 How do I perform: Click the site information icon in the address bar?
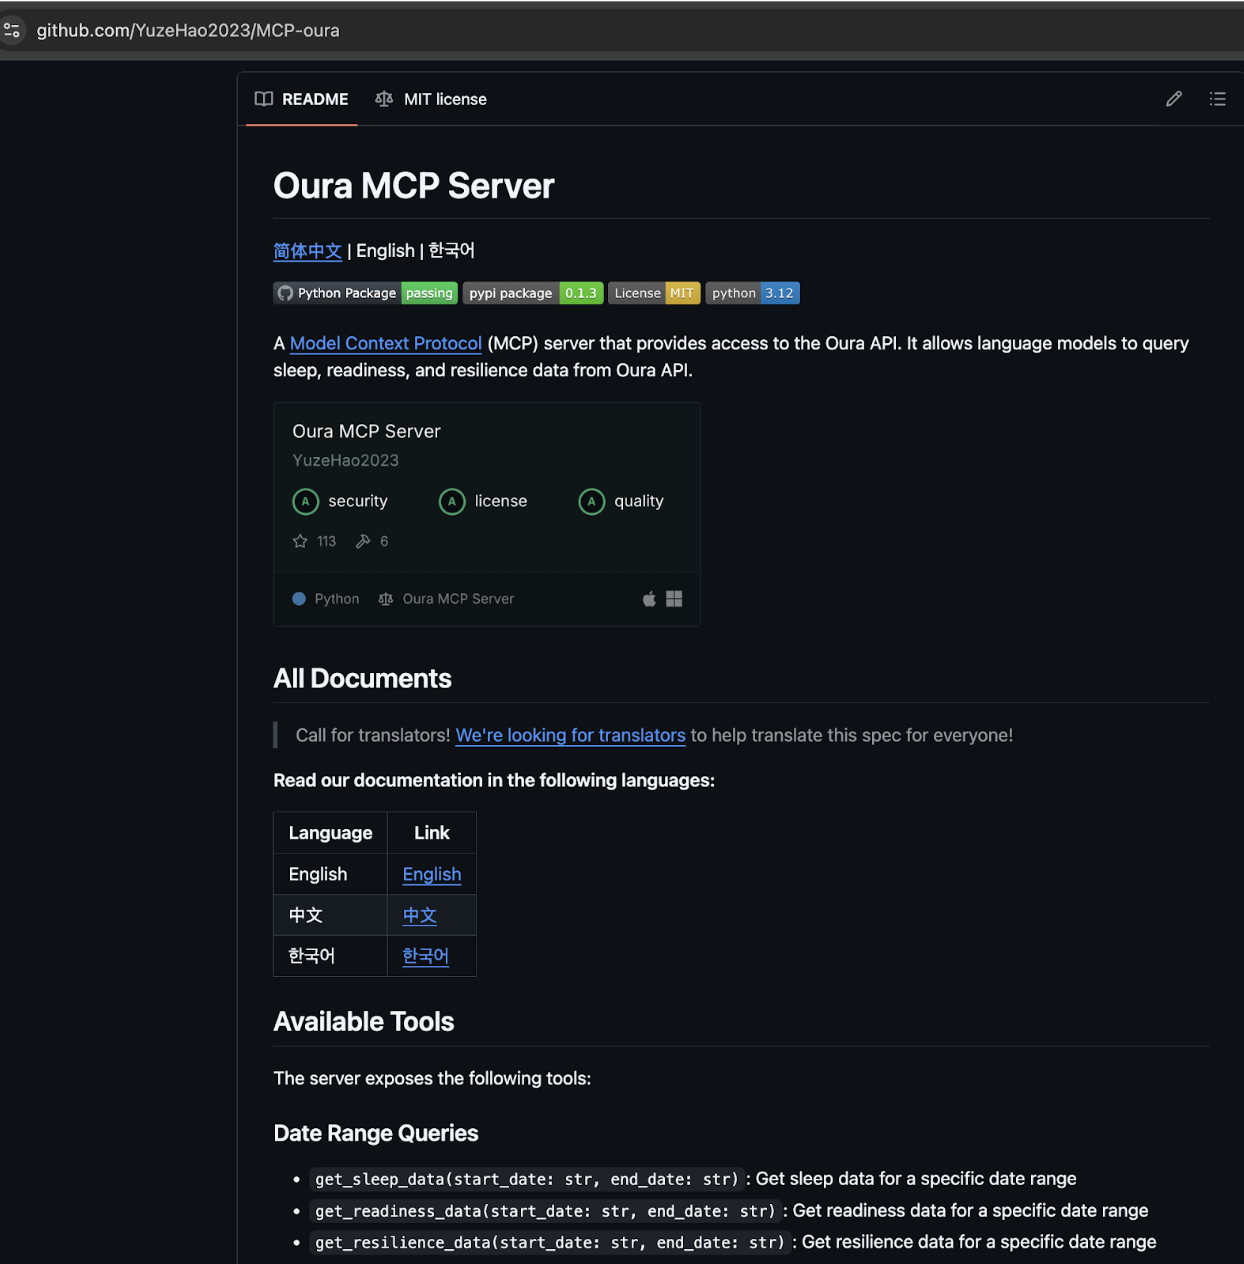(13, 30)
